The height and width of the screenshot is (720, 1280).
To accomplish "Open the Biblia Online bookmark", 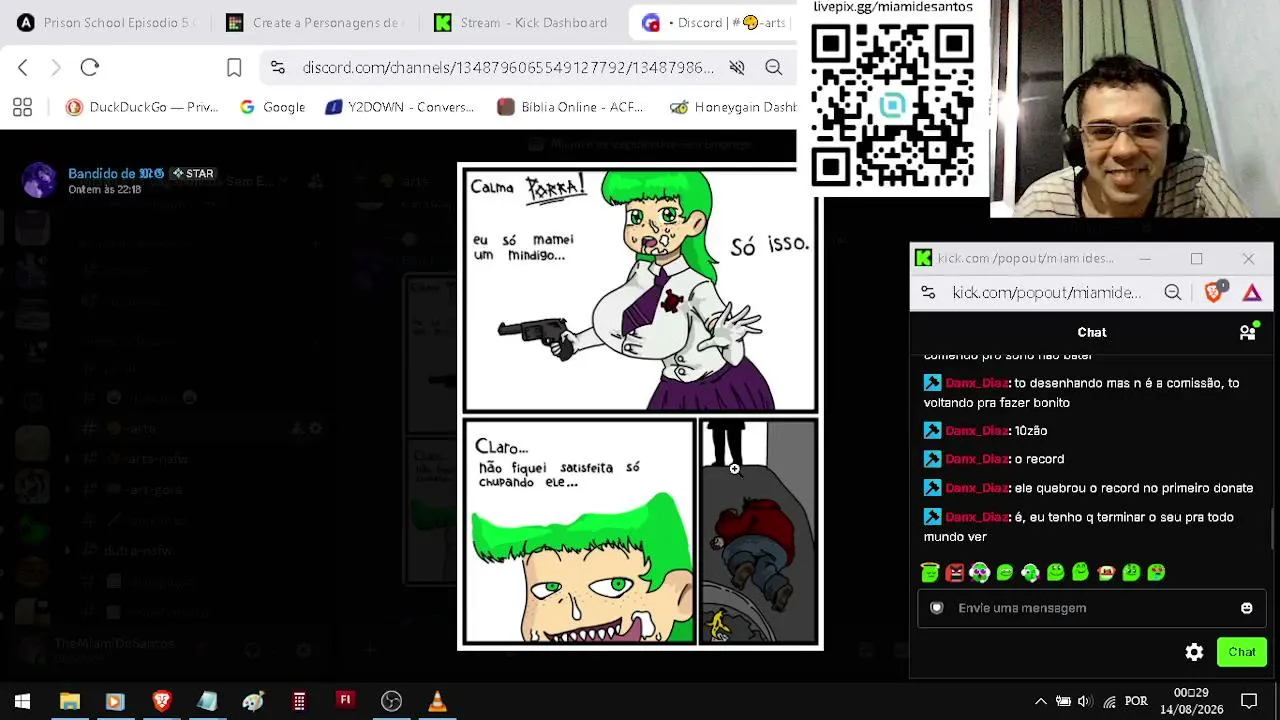I will (570, 107).
